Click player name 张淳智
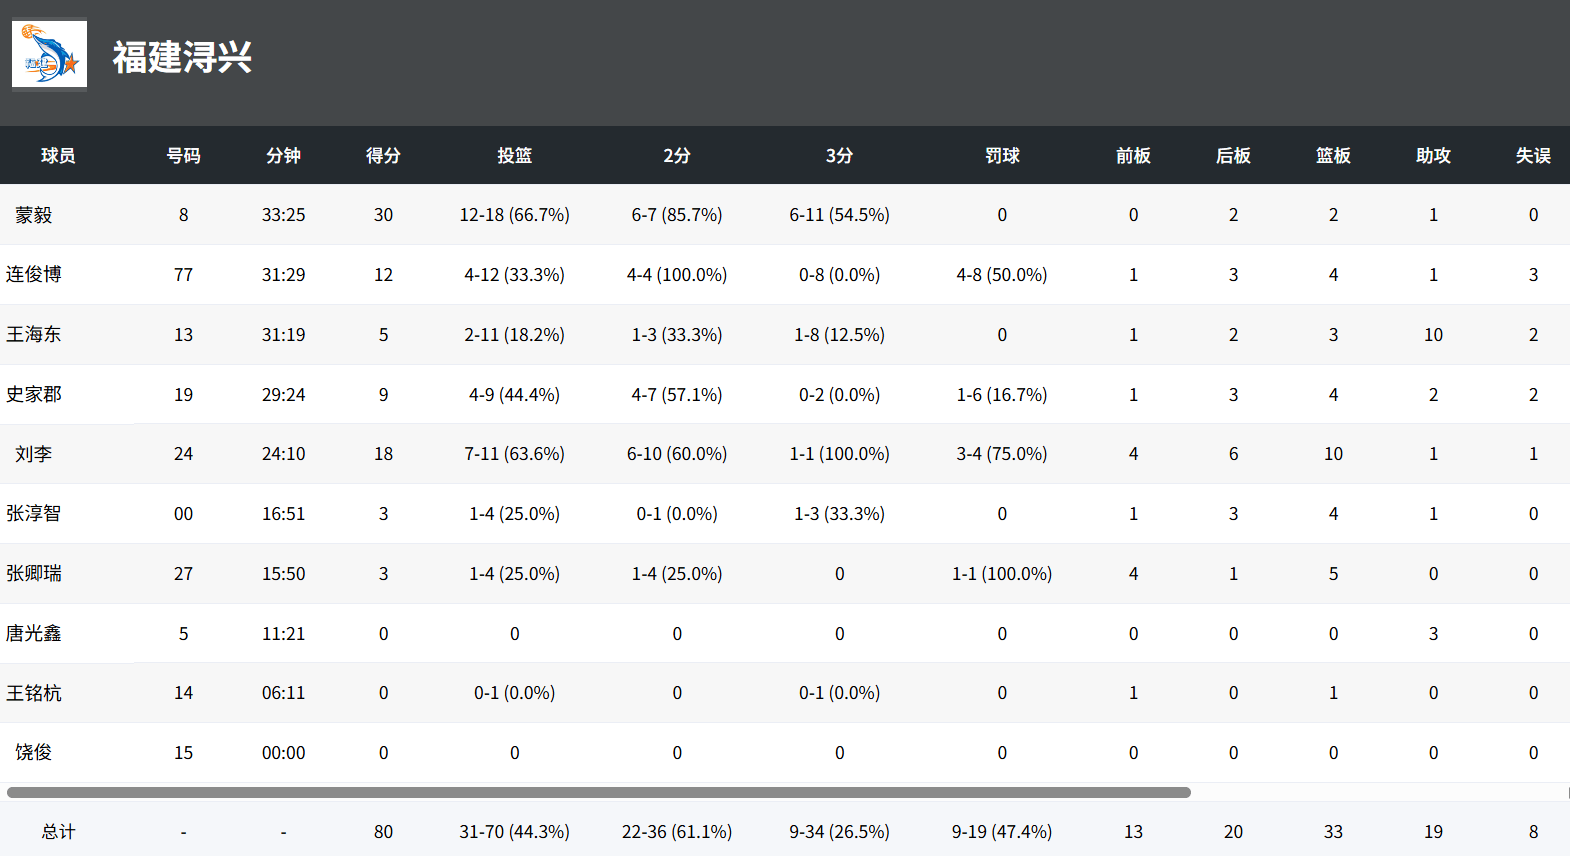This screenshot has height=856, width=1570. click(x=34, y=514)
